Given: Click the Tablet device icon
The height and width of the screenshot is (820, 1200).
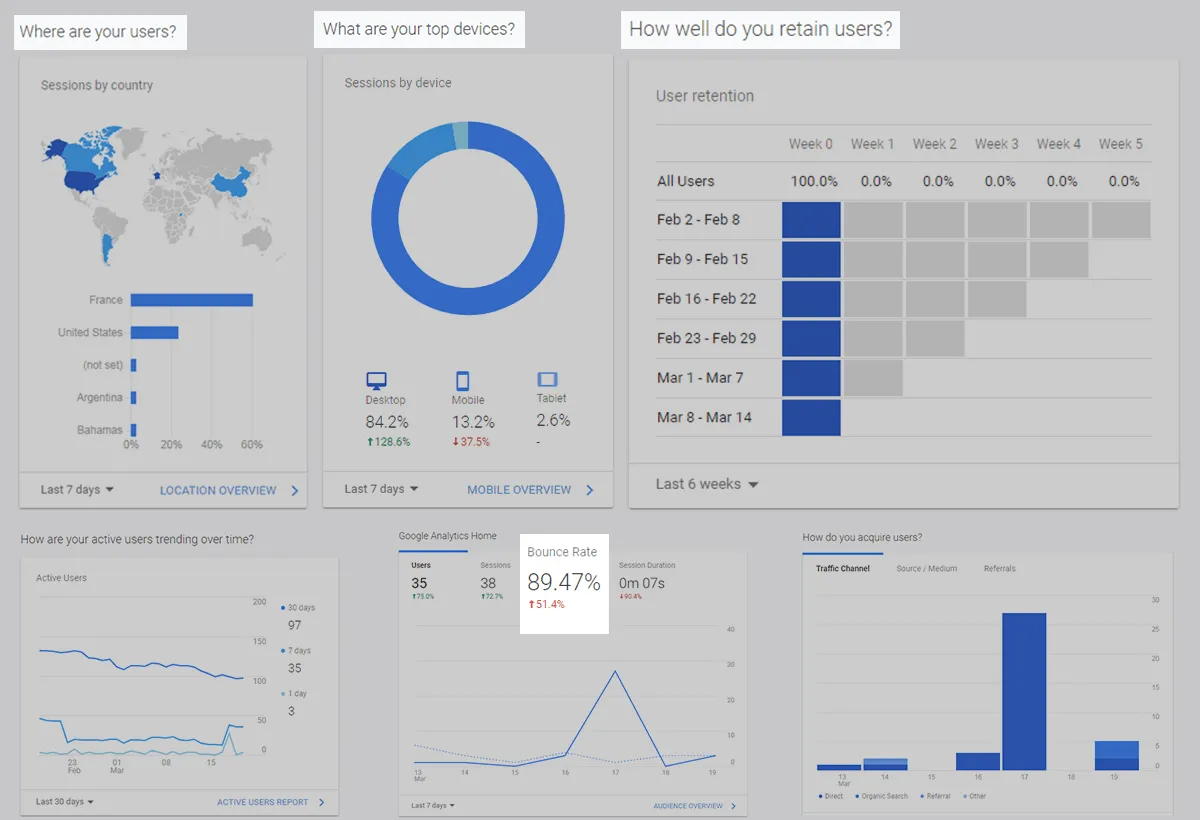Looking at the screenshot, I should 547,380.
